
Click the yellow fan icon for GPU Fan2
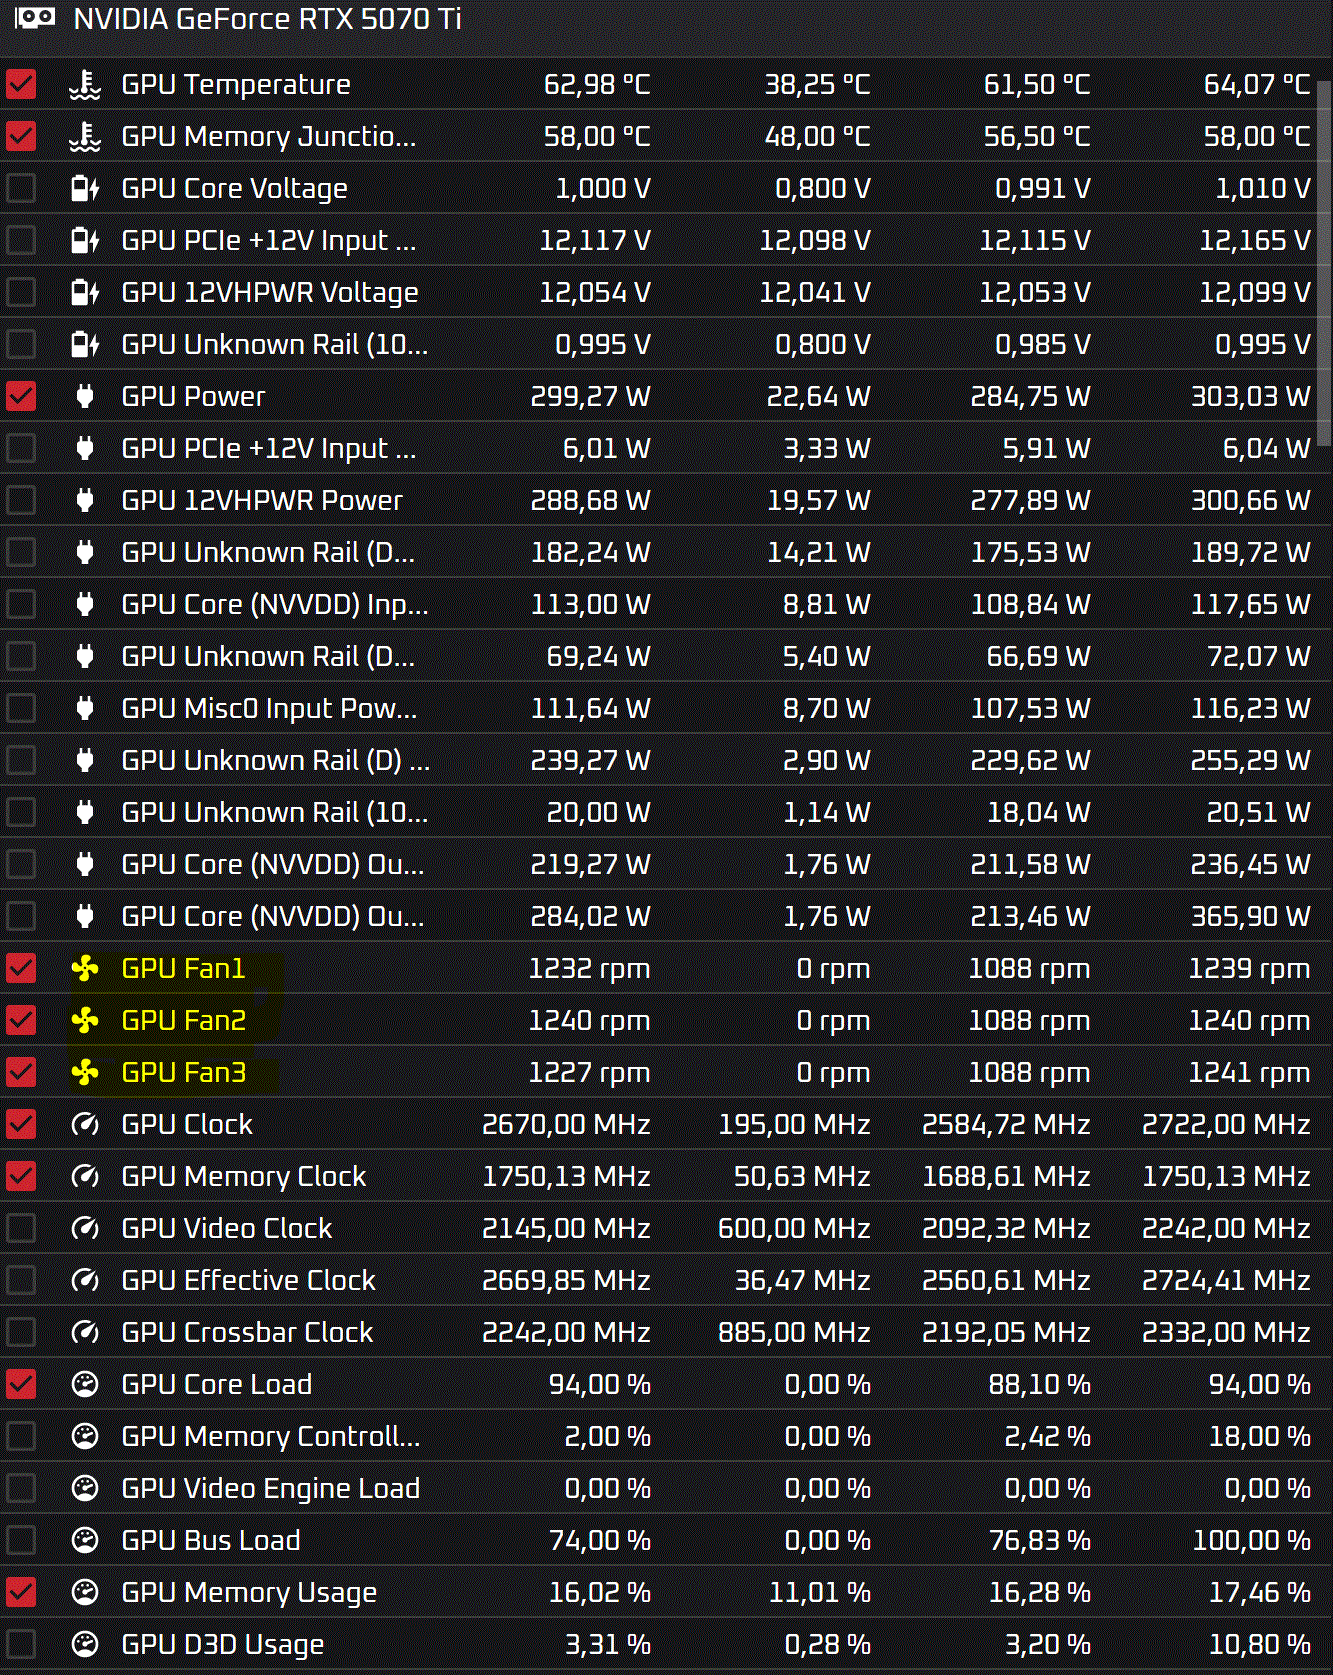(85, 1020)
